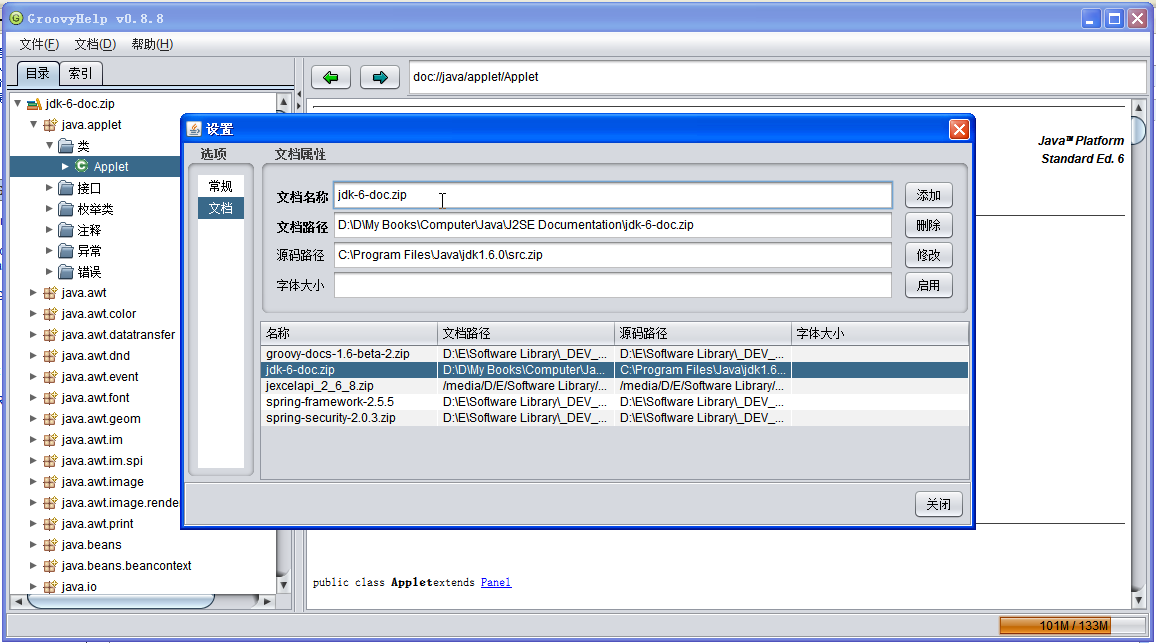Select 文档 in settings options list
The image size is (1156, 643).
(220, 209)
